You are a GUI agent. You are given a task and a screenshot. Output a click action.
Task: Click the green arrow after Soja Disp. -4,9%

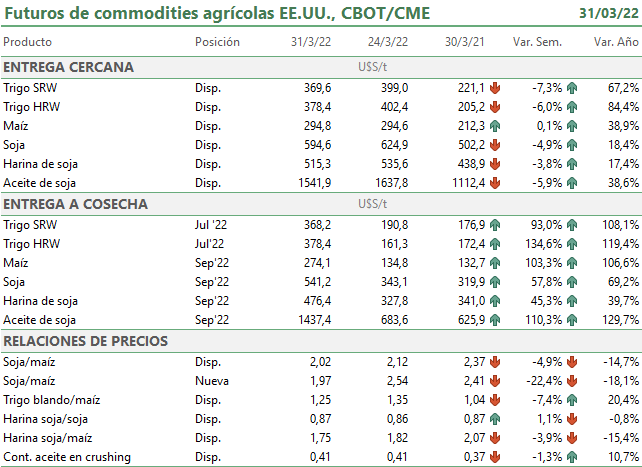click(x=572, y=145)
